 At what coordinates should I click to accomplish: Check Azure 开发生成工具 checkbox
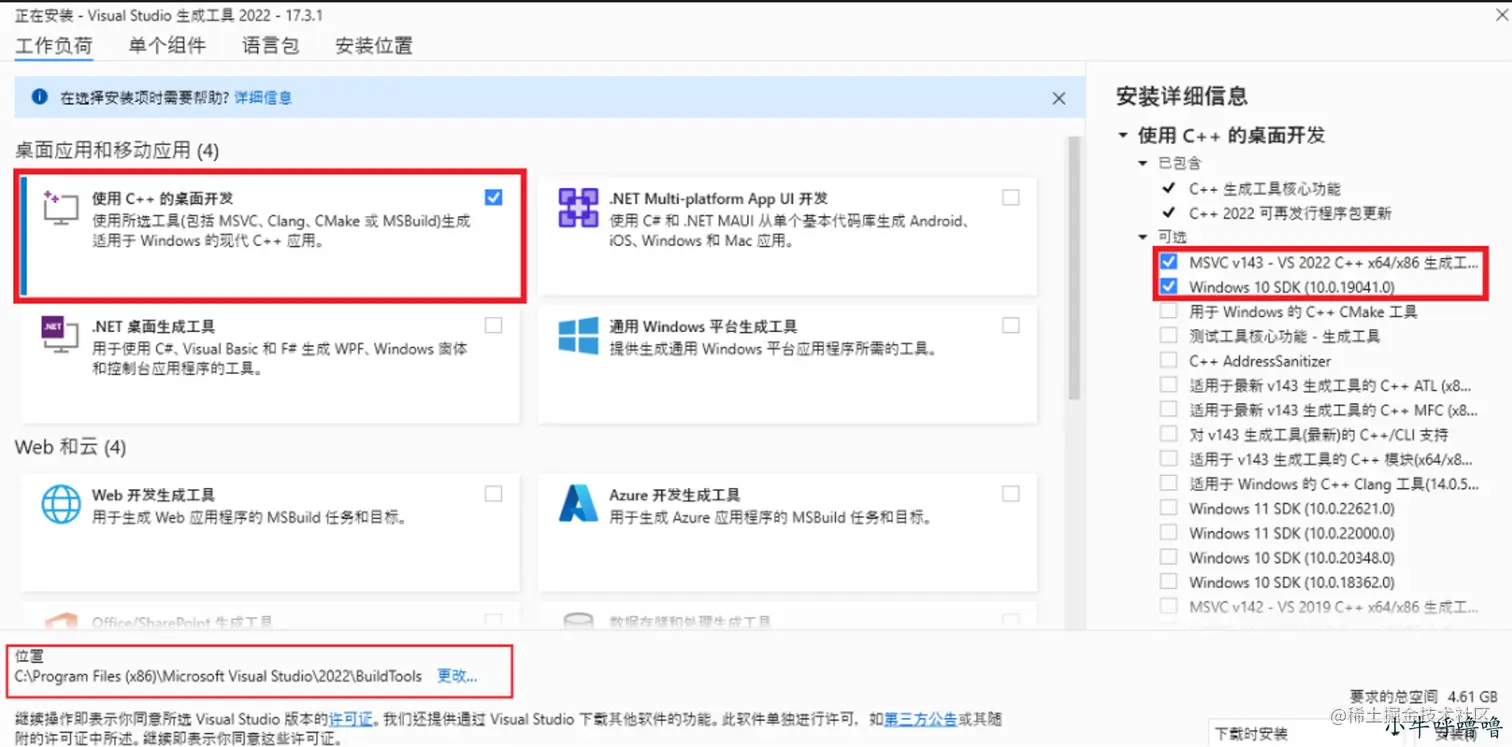click(1011, 493)
